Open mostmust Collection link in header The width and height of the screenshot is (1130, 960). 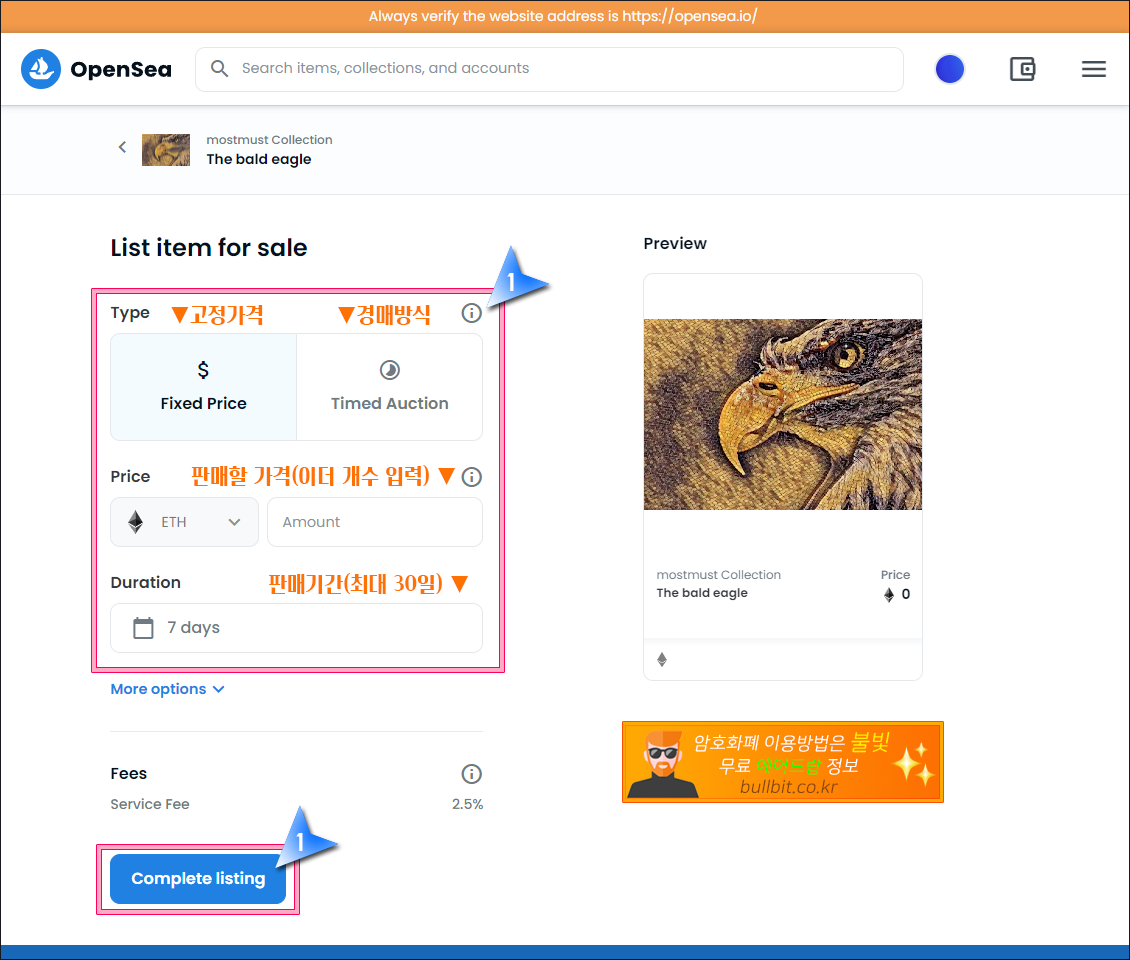pos(270,140)
